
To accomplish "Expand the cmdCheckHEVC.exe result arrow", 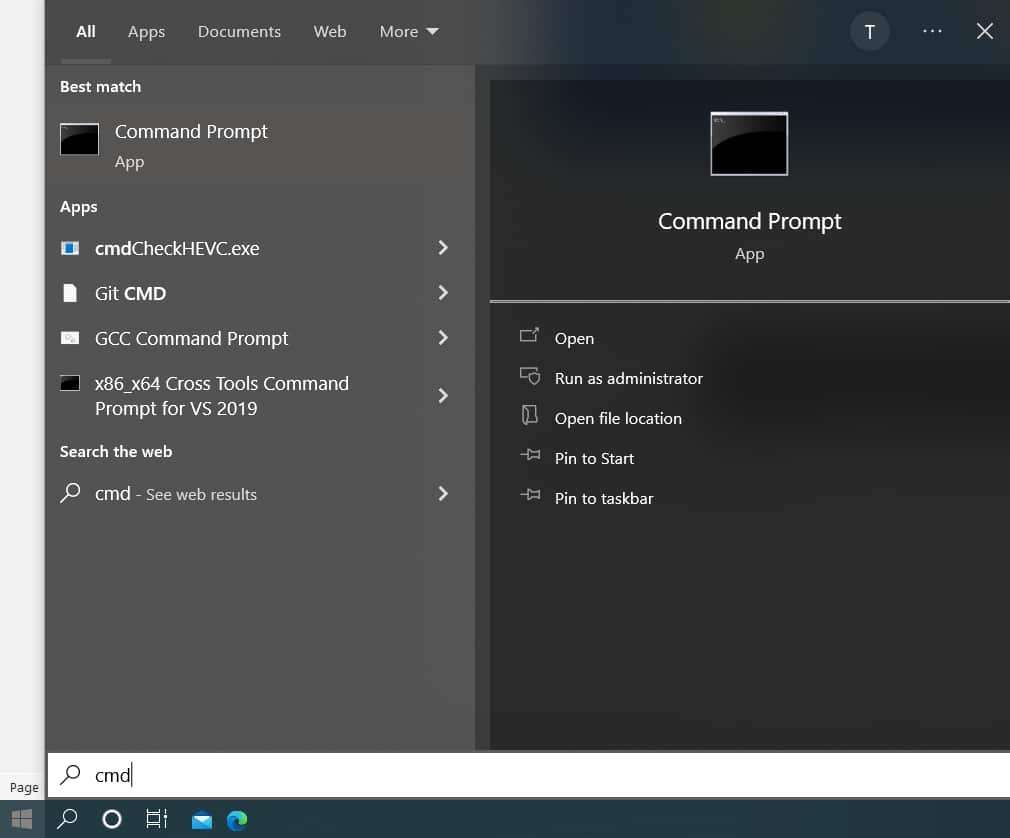I will [443, 248].
